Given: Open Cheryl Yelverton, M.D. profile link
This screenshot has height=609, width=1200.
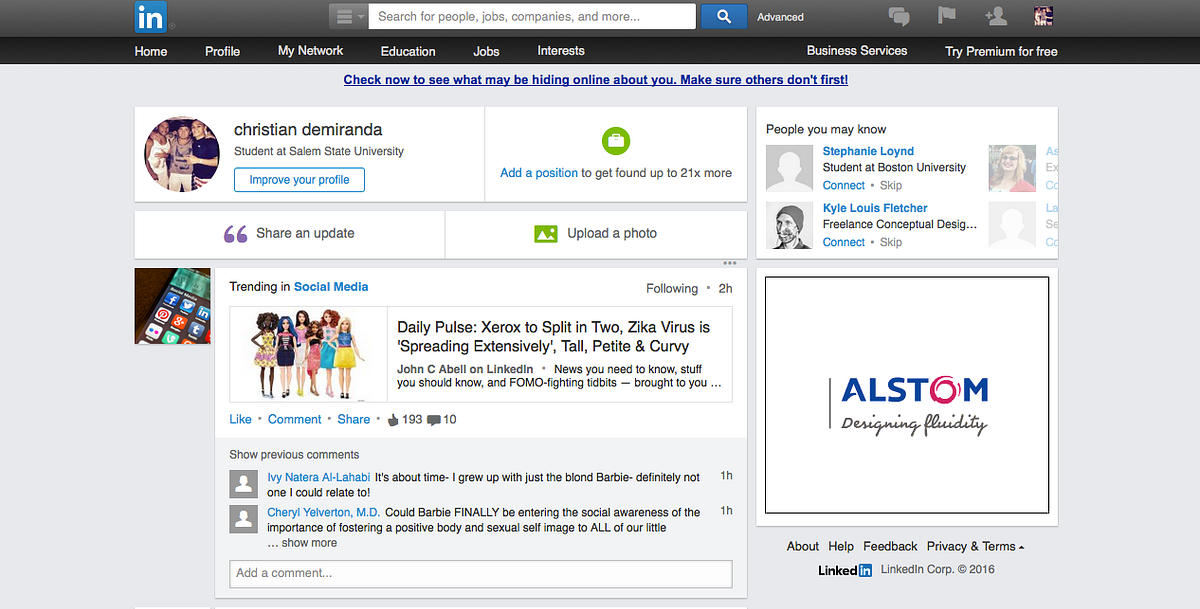Looking at the screenshot, I should (x=324, y=513).
